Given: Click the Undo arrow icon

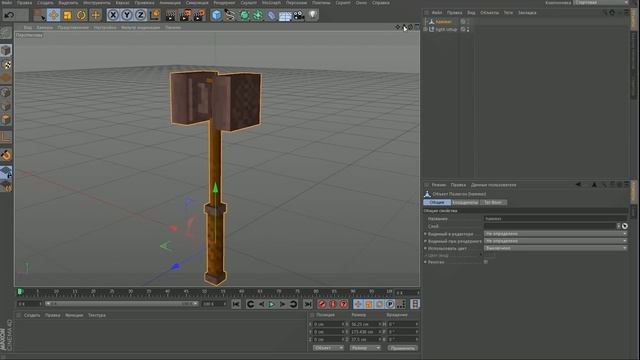Looking at the screenshot, I should point(9,15).
